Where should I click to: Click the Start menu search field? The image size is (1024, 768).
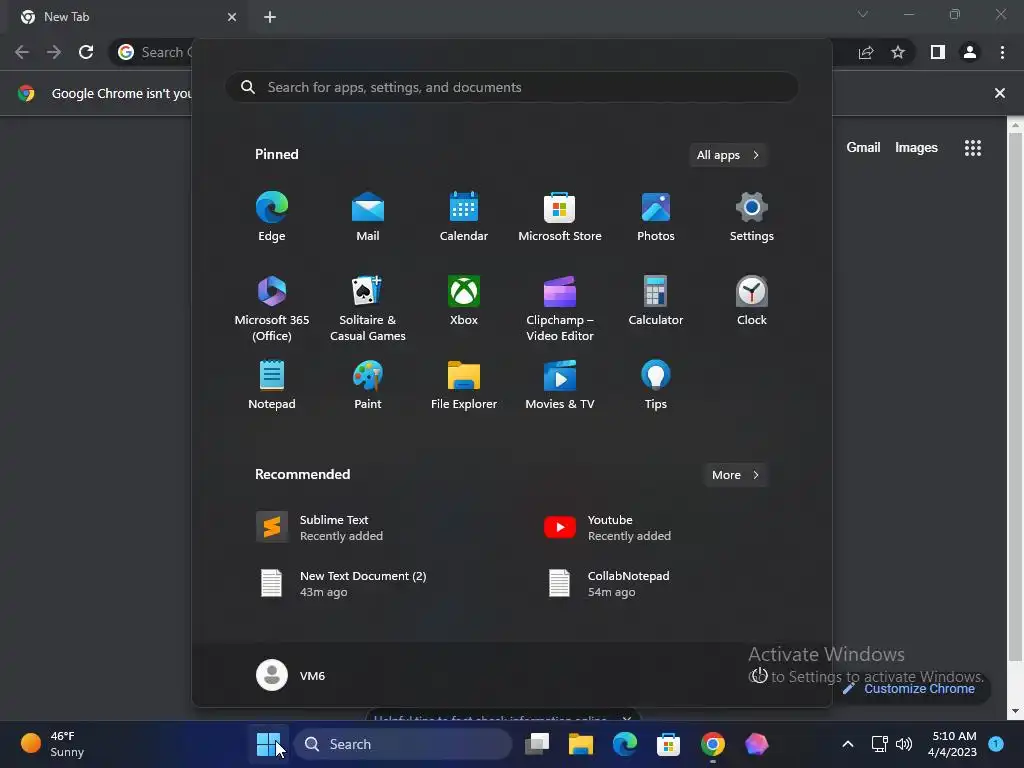coord(512,87)
